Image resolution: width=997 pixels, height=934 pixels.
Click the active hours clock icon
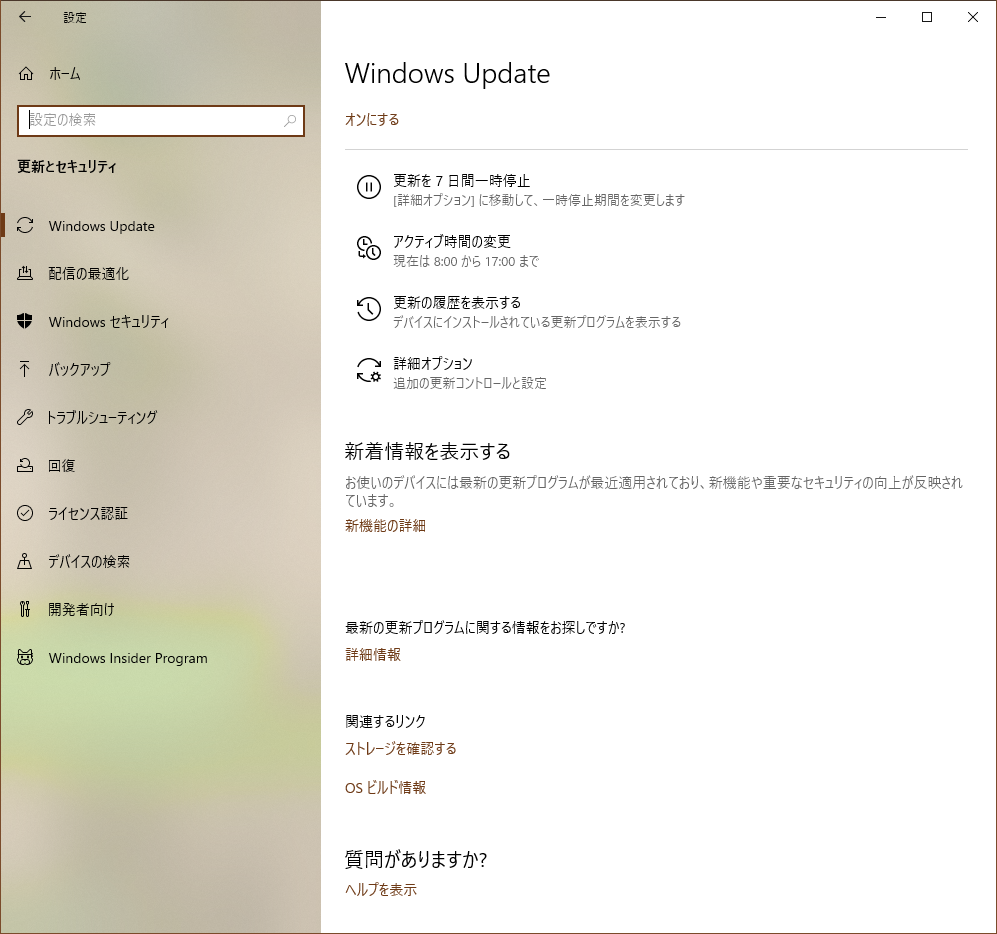368,248
